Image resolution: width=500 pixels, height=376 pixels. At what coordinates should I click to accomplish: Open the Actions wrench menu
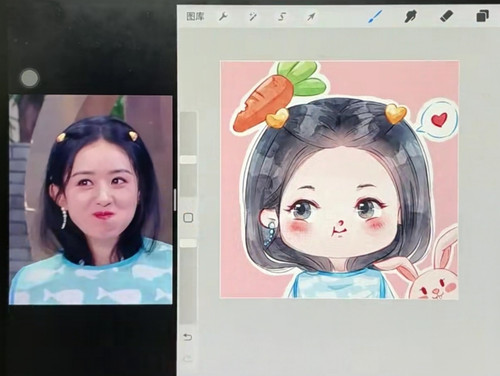[223, 16]
